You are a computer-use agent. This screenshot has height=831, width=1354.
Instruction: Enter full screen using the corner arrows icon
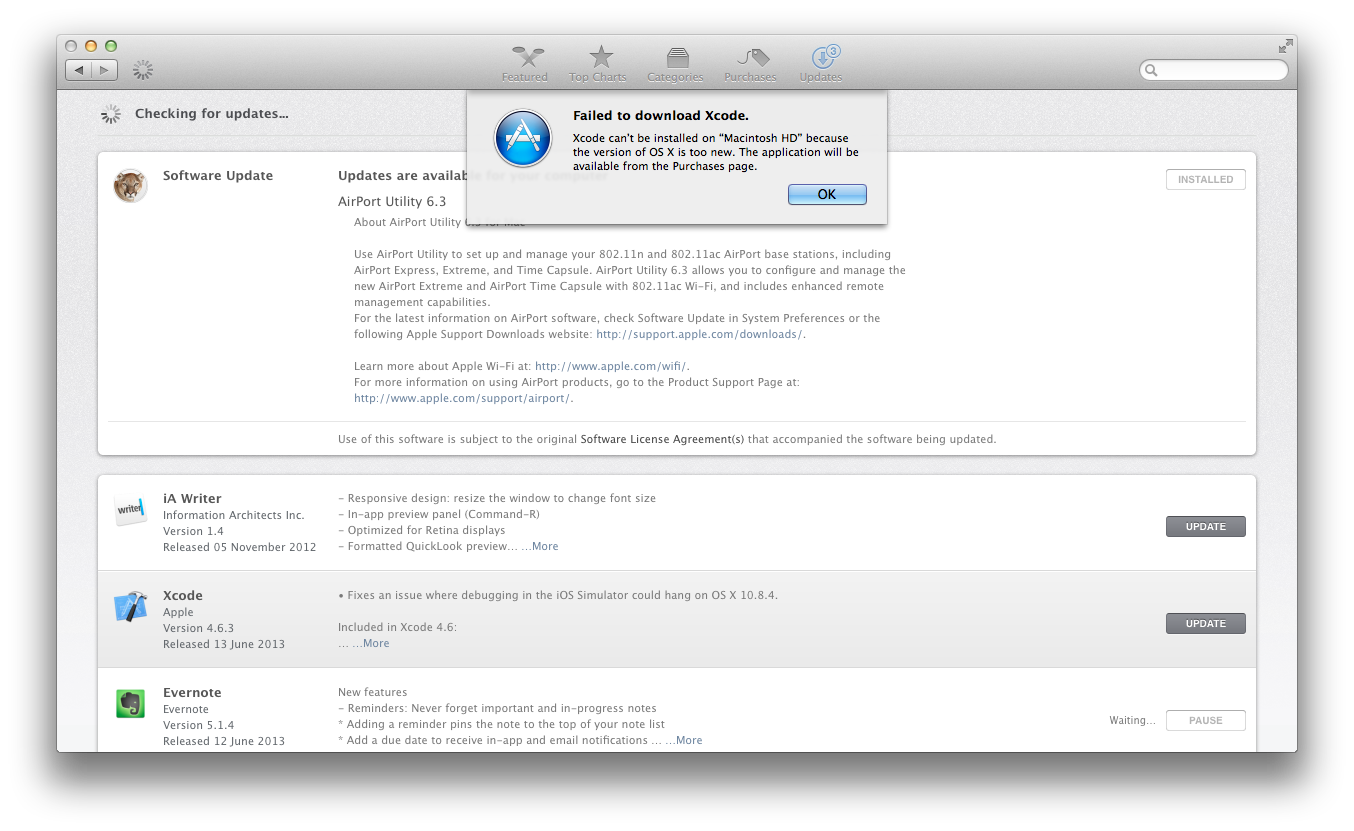(x=1285, y=46)
